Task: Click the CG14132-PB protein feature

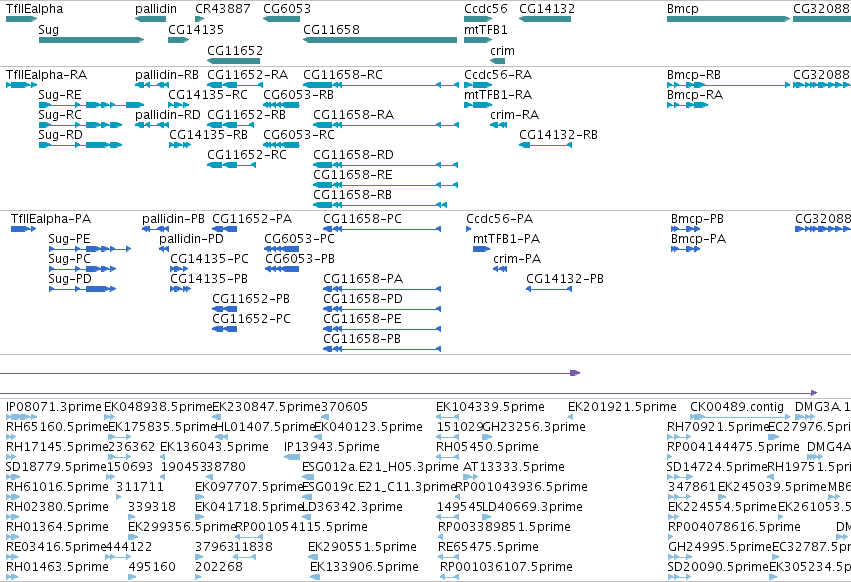Action: coord(549,289)
